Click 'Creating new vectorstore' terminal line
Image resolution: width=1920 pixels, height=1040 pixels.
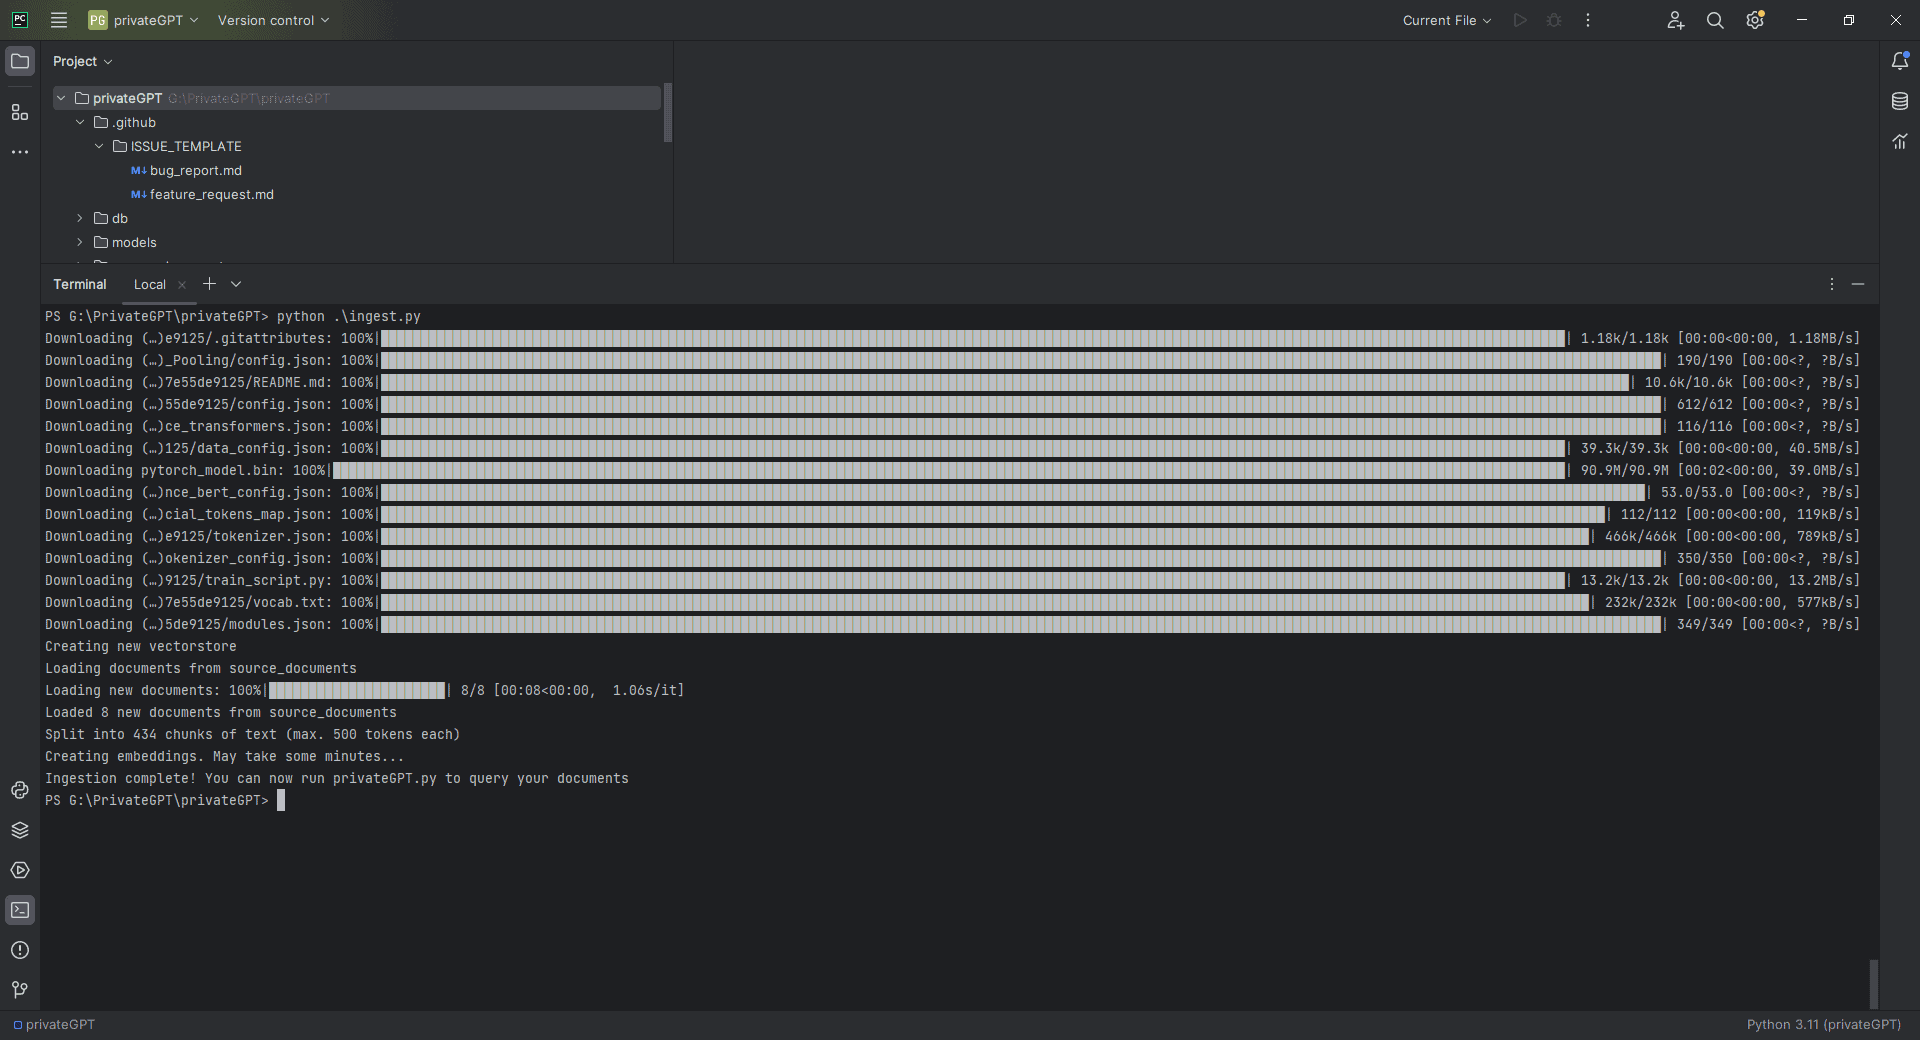[x=141, y=646]
